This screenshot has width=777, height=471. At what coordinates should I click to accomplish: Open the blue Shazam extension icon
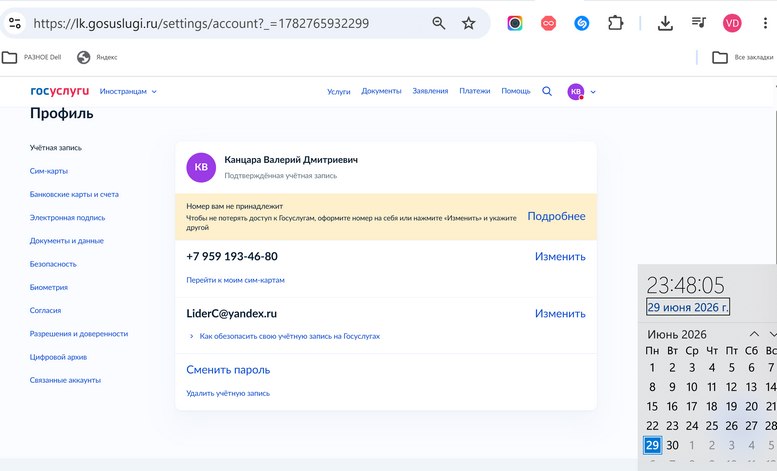click(582, 23)
